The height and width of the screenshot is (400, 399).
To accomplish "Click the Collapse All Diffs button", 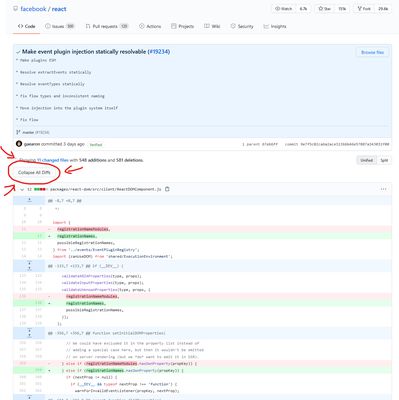I will [x=34, y=172].
